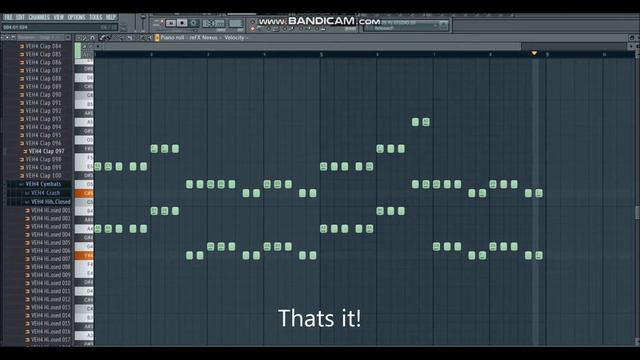Select VEH4 Hi..osed 001 sample
The height and width of the screenshot is (360, 640).
[50, 211]
